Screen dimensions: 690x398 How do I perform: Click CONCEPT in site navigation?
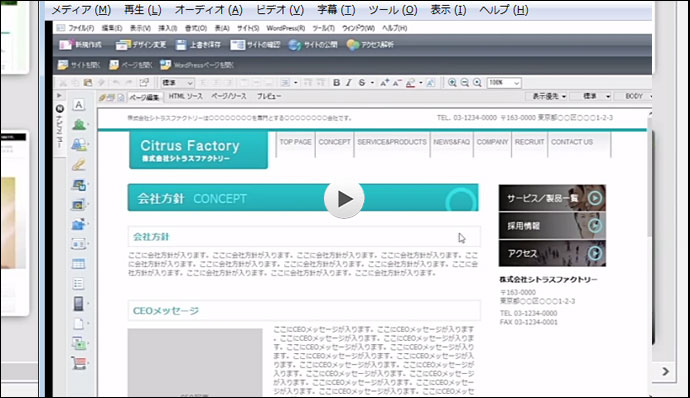point(334,142)
